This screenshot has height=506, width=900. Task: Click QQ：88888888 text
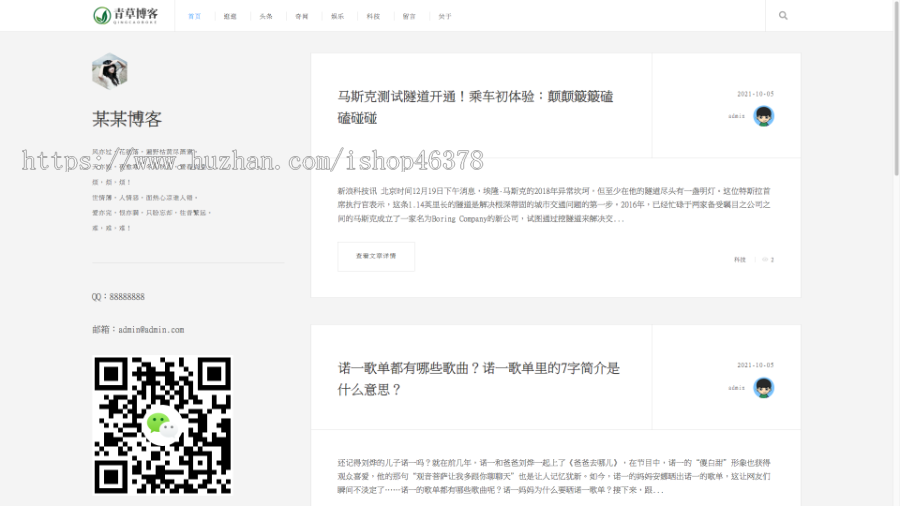click(x=118, y=297)
